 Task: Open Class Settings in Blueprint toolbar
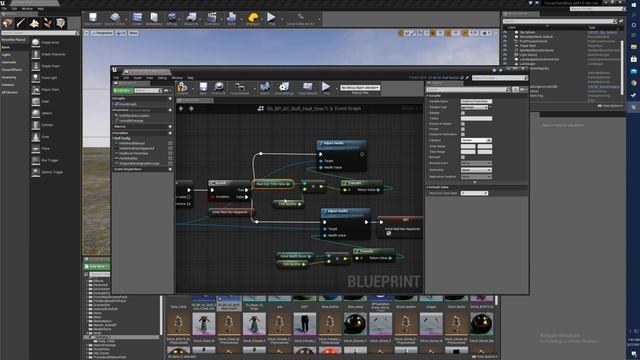(284, 88)
